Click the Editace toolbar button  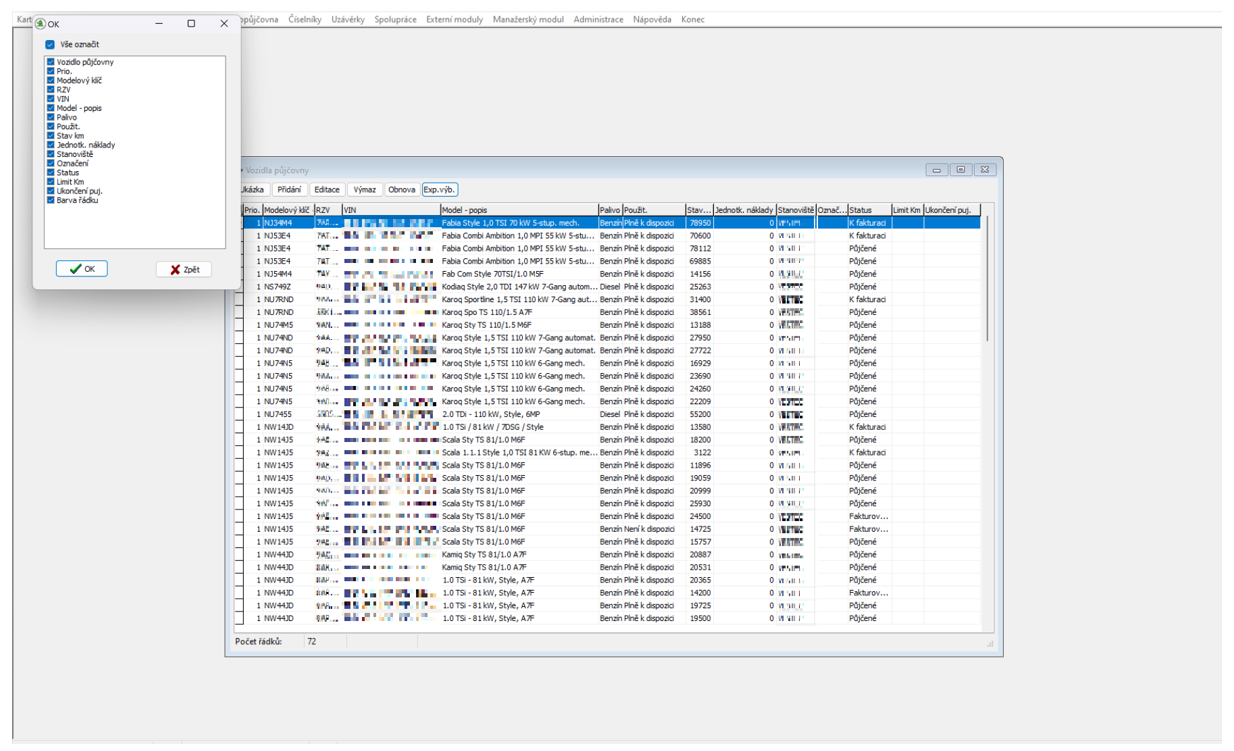coord(327,190)
